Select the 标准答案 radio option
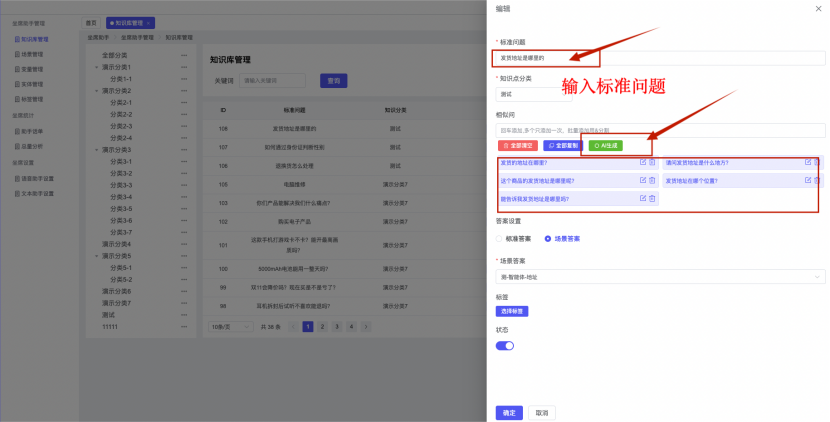The width and height of the screenshot is (830, 422). pos(500,238)
